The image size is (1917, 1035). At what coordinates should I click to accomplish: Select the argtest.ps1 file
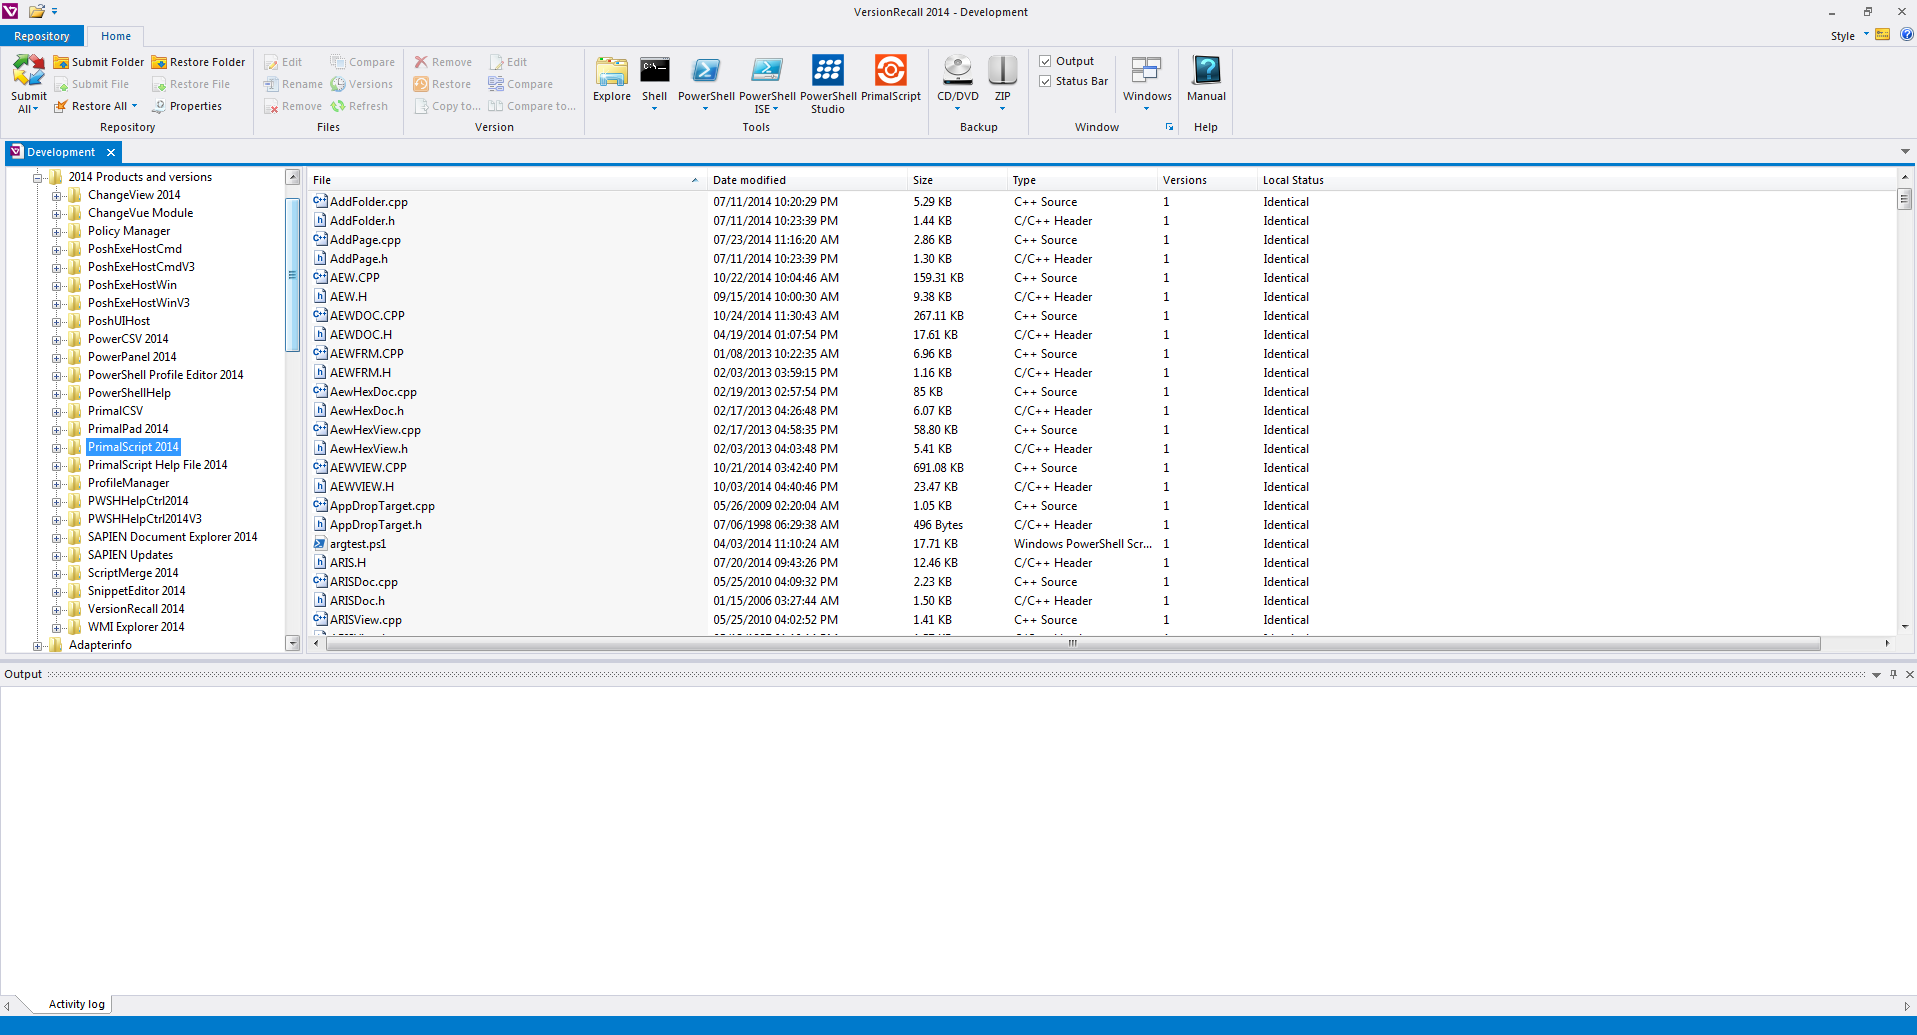click(x=357, y=544)
